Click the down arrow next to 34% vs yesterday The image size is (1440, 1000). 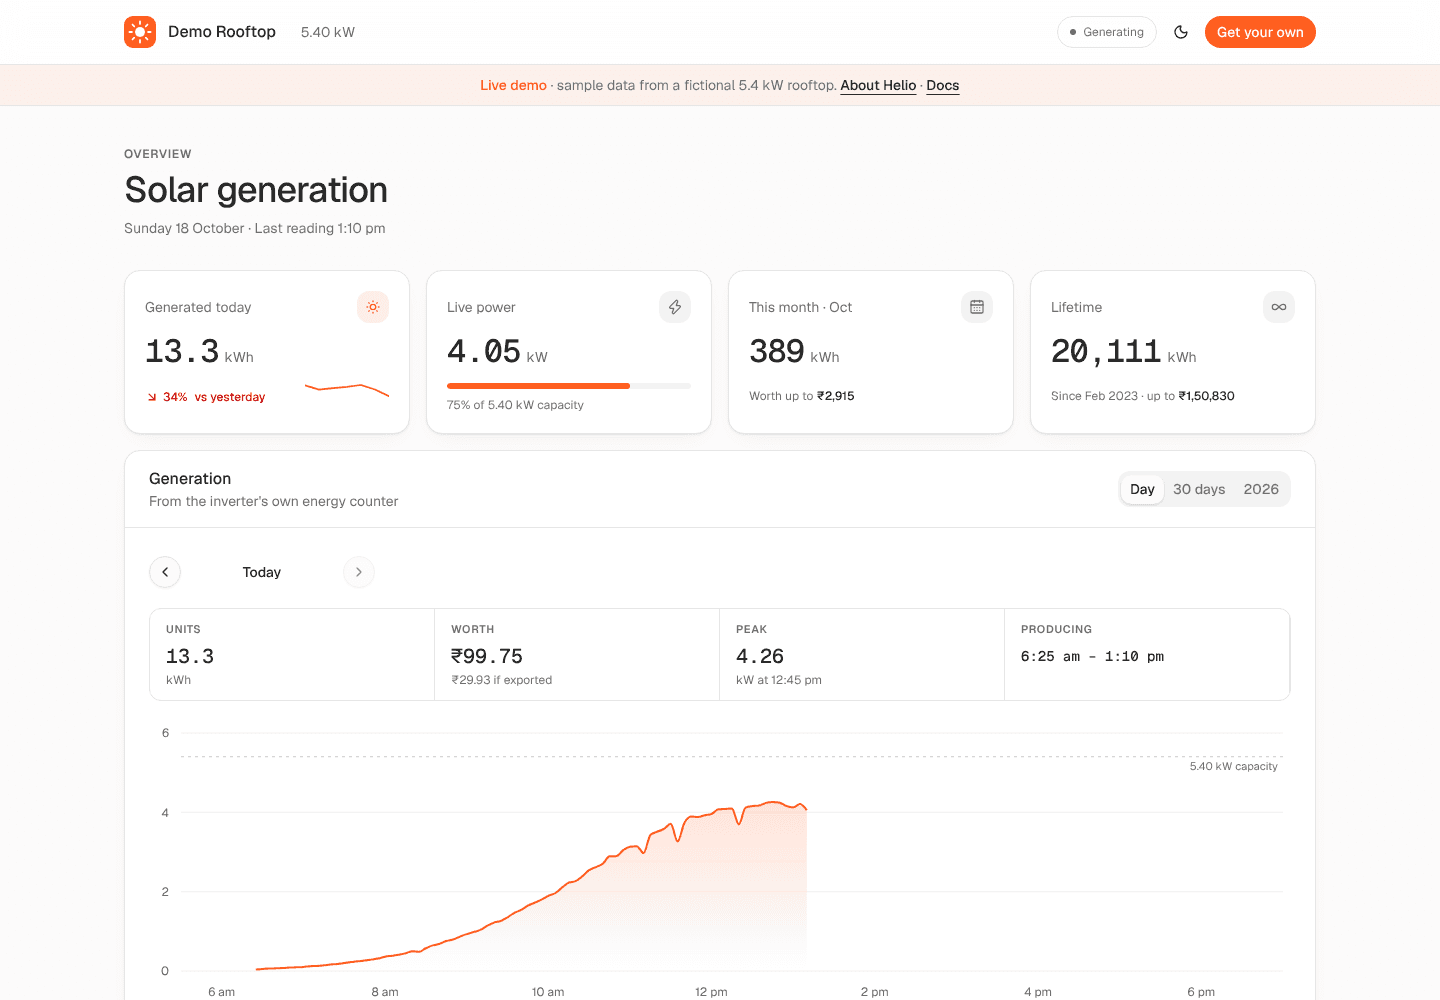click(x=152, y=397)
